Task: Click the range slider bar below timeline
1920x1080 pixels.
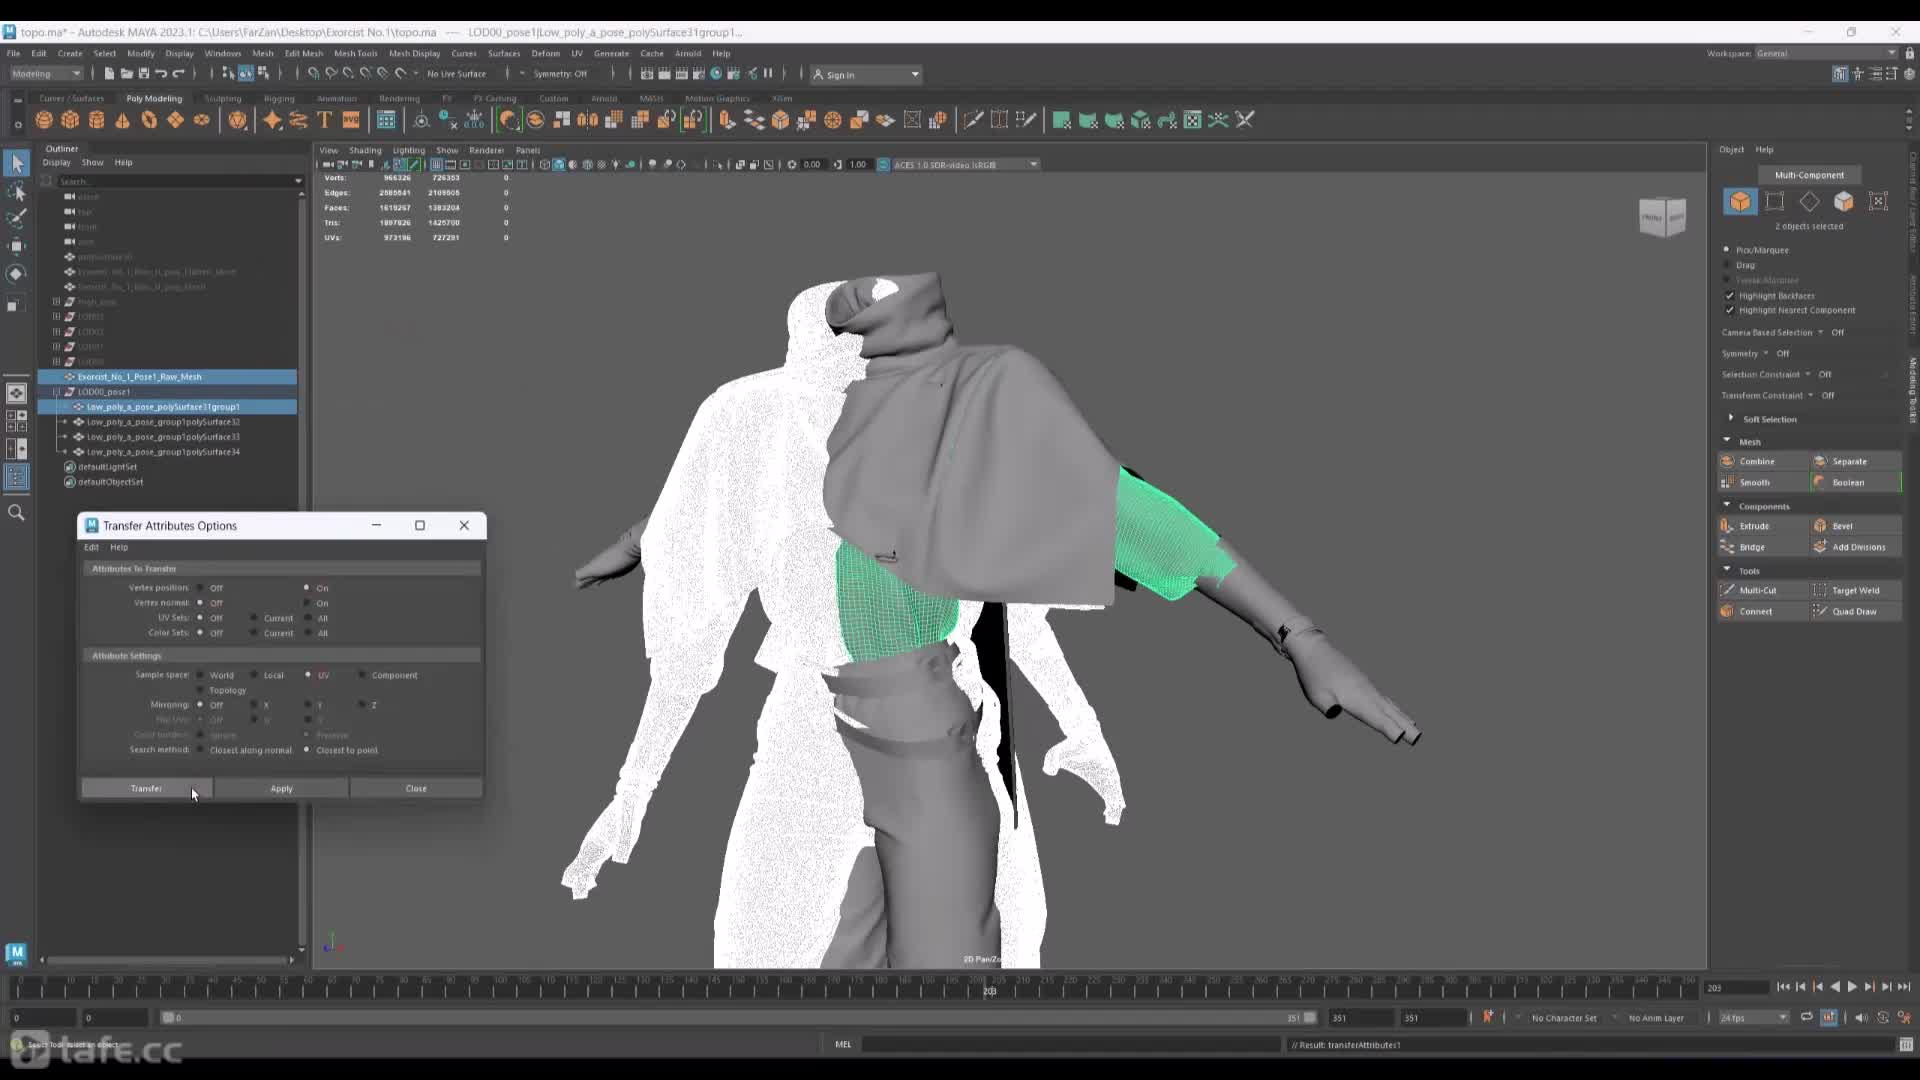Action: (739, 1017)
